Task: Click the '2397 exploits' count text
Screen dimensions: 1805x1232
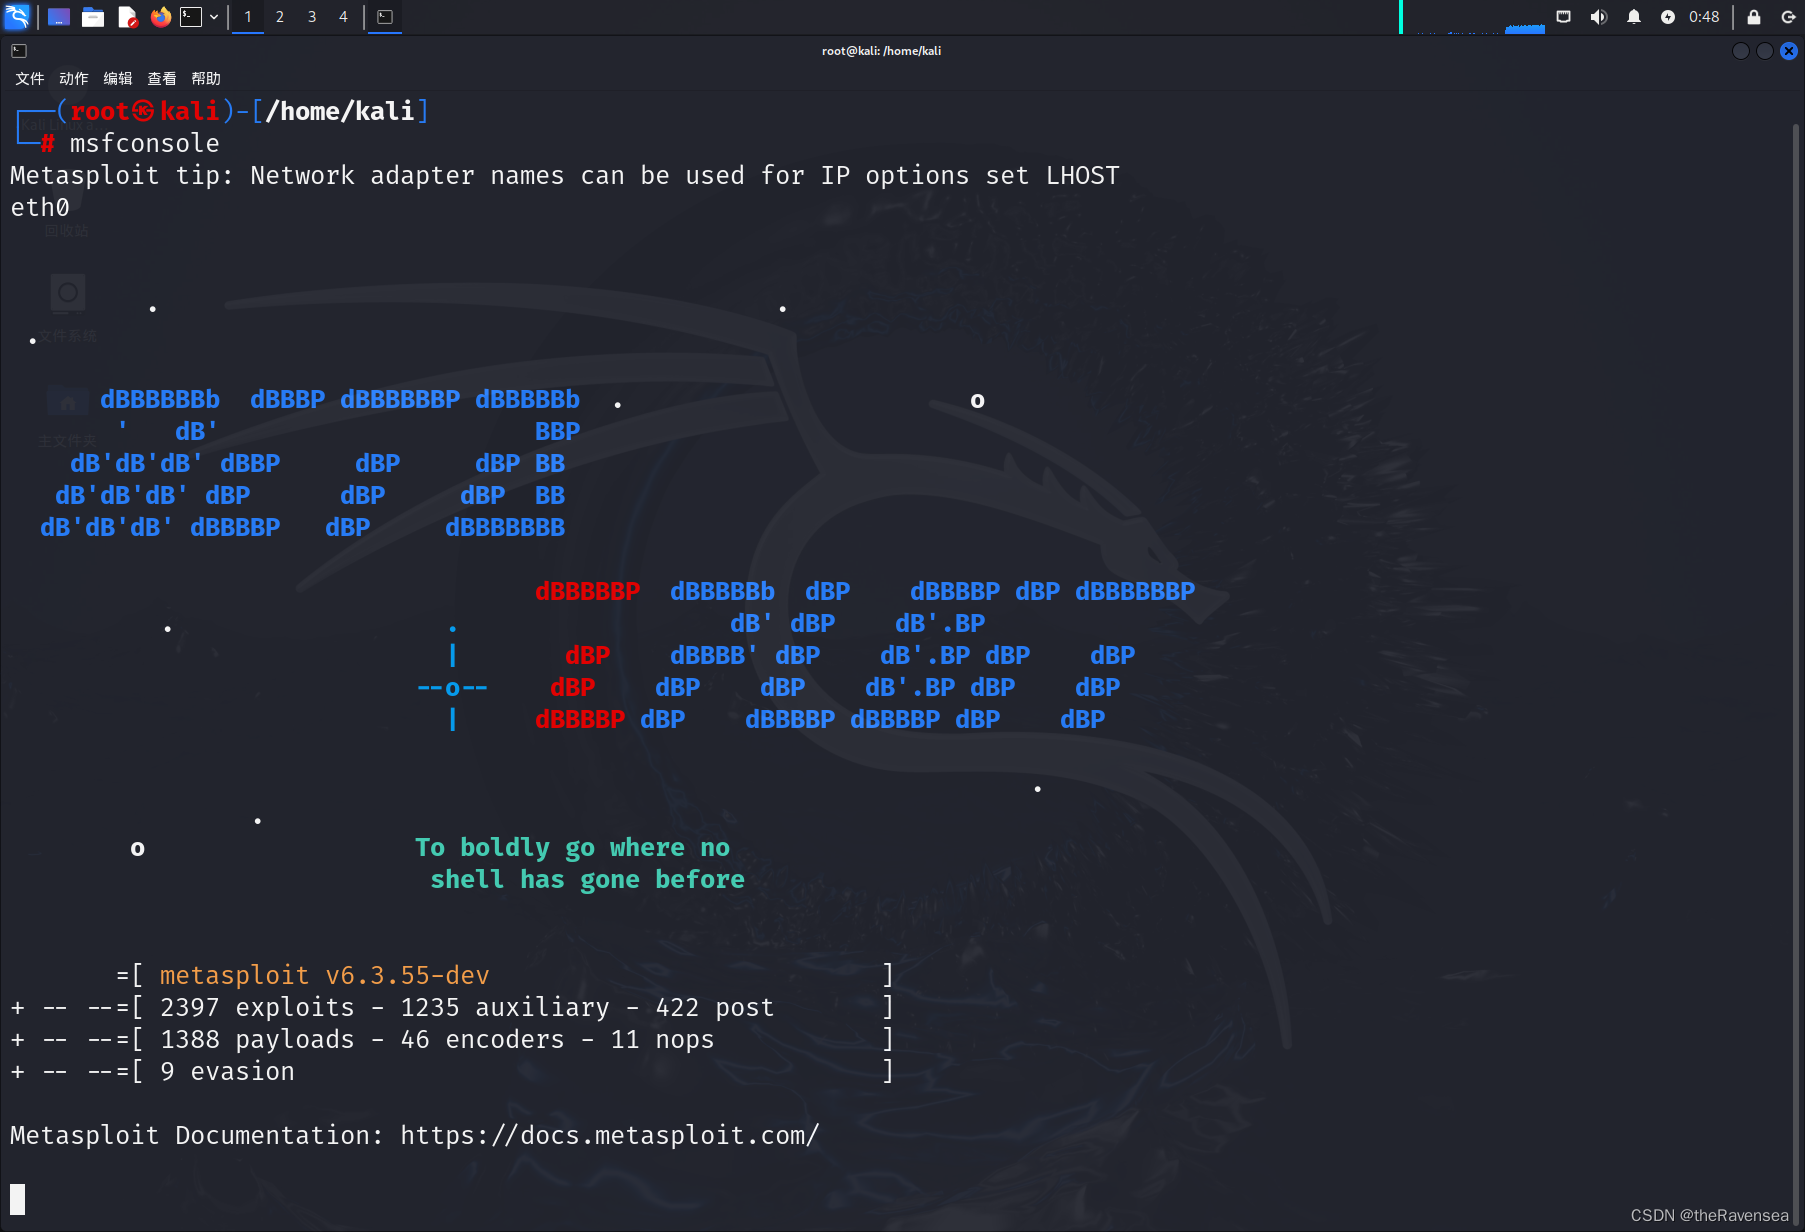Action: [x=257, y=1008]
